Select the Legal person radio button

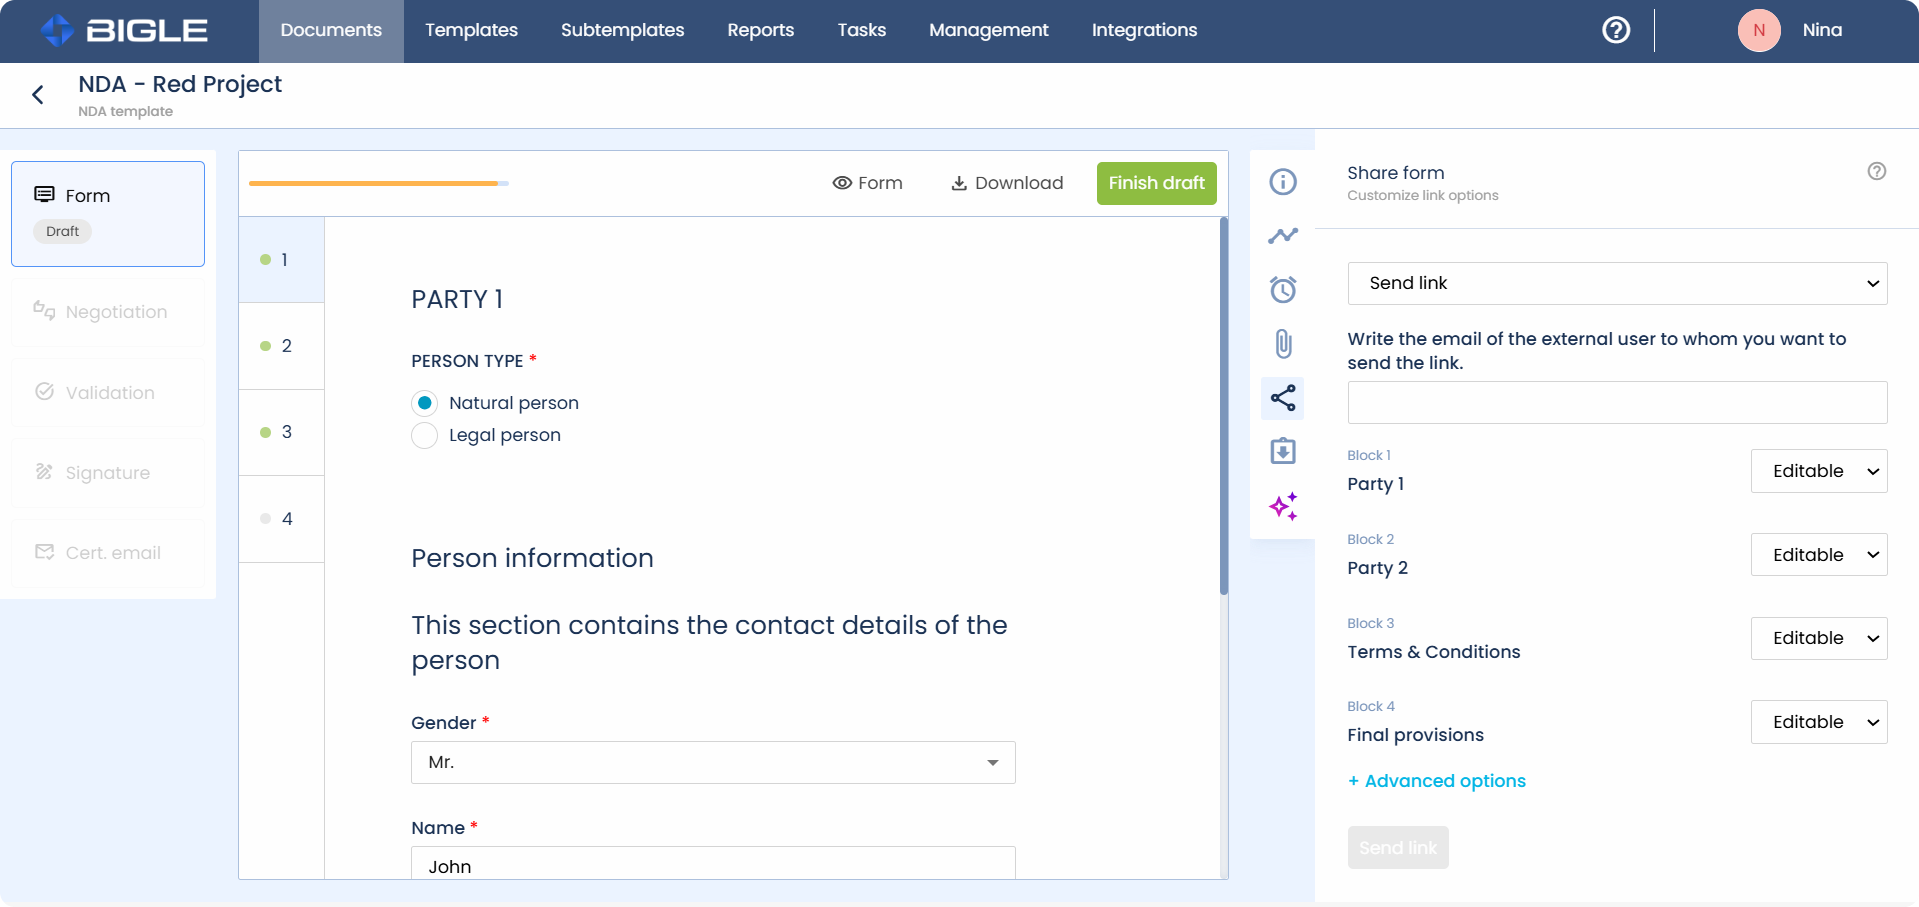coord(424,435)
